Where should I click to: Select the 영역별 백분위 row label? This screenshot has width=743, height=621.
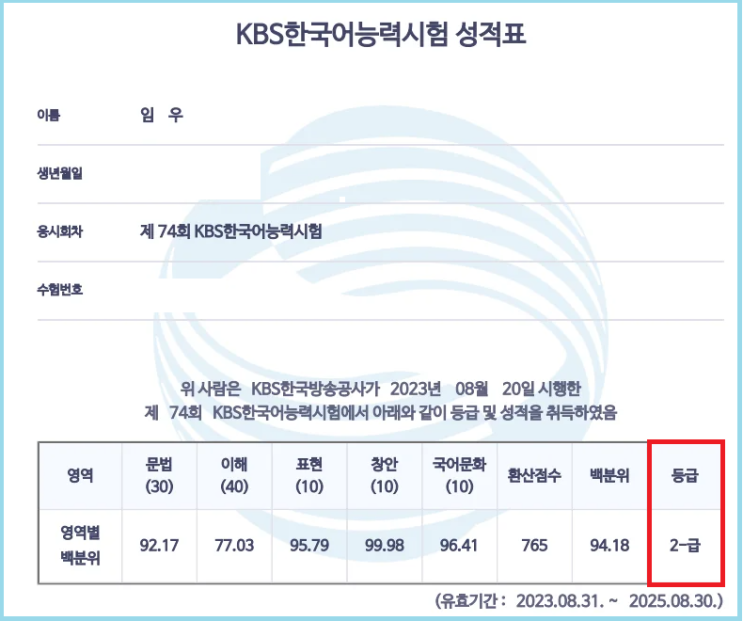80,546
